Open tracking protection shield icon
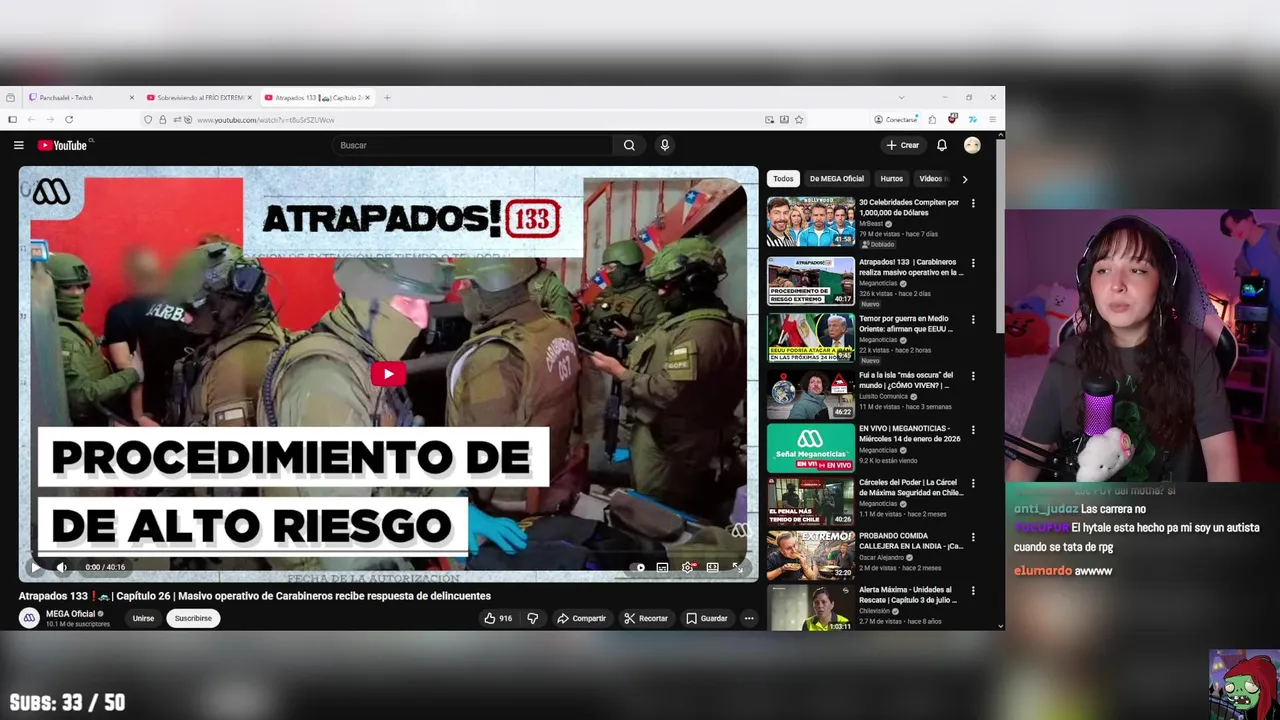The height and width of the screenshot is (720, 1280). coord(148,119)
